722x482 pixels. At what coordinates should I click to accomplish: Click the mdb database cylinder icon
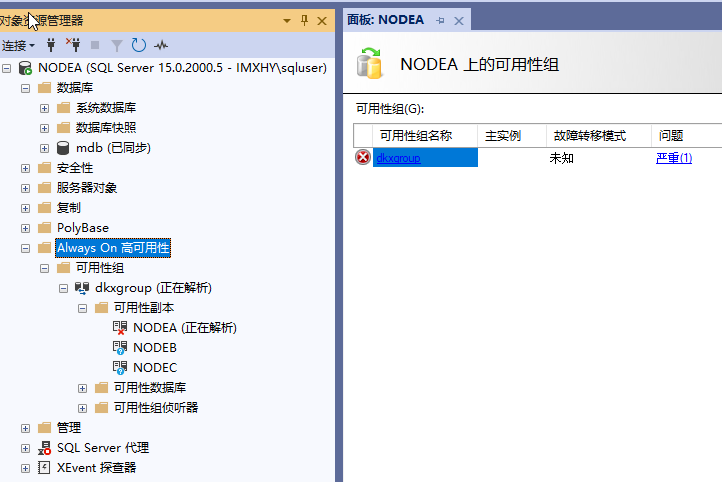pyautogui.click(x=63, y=148)
